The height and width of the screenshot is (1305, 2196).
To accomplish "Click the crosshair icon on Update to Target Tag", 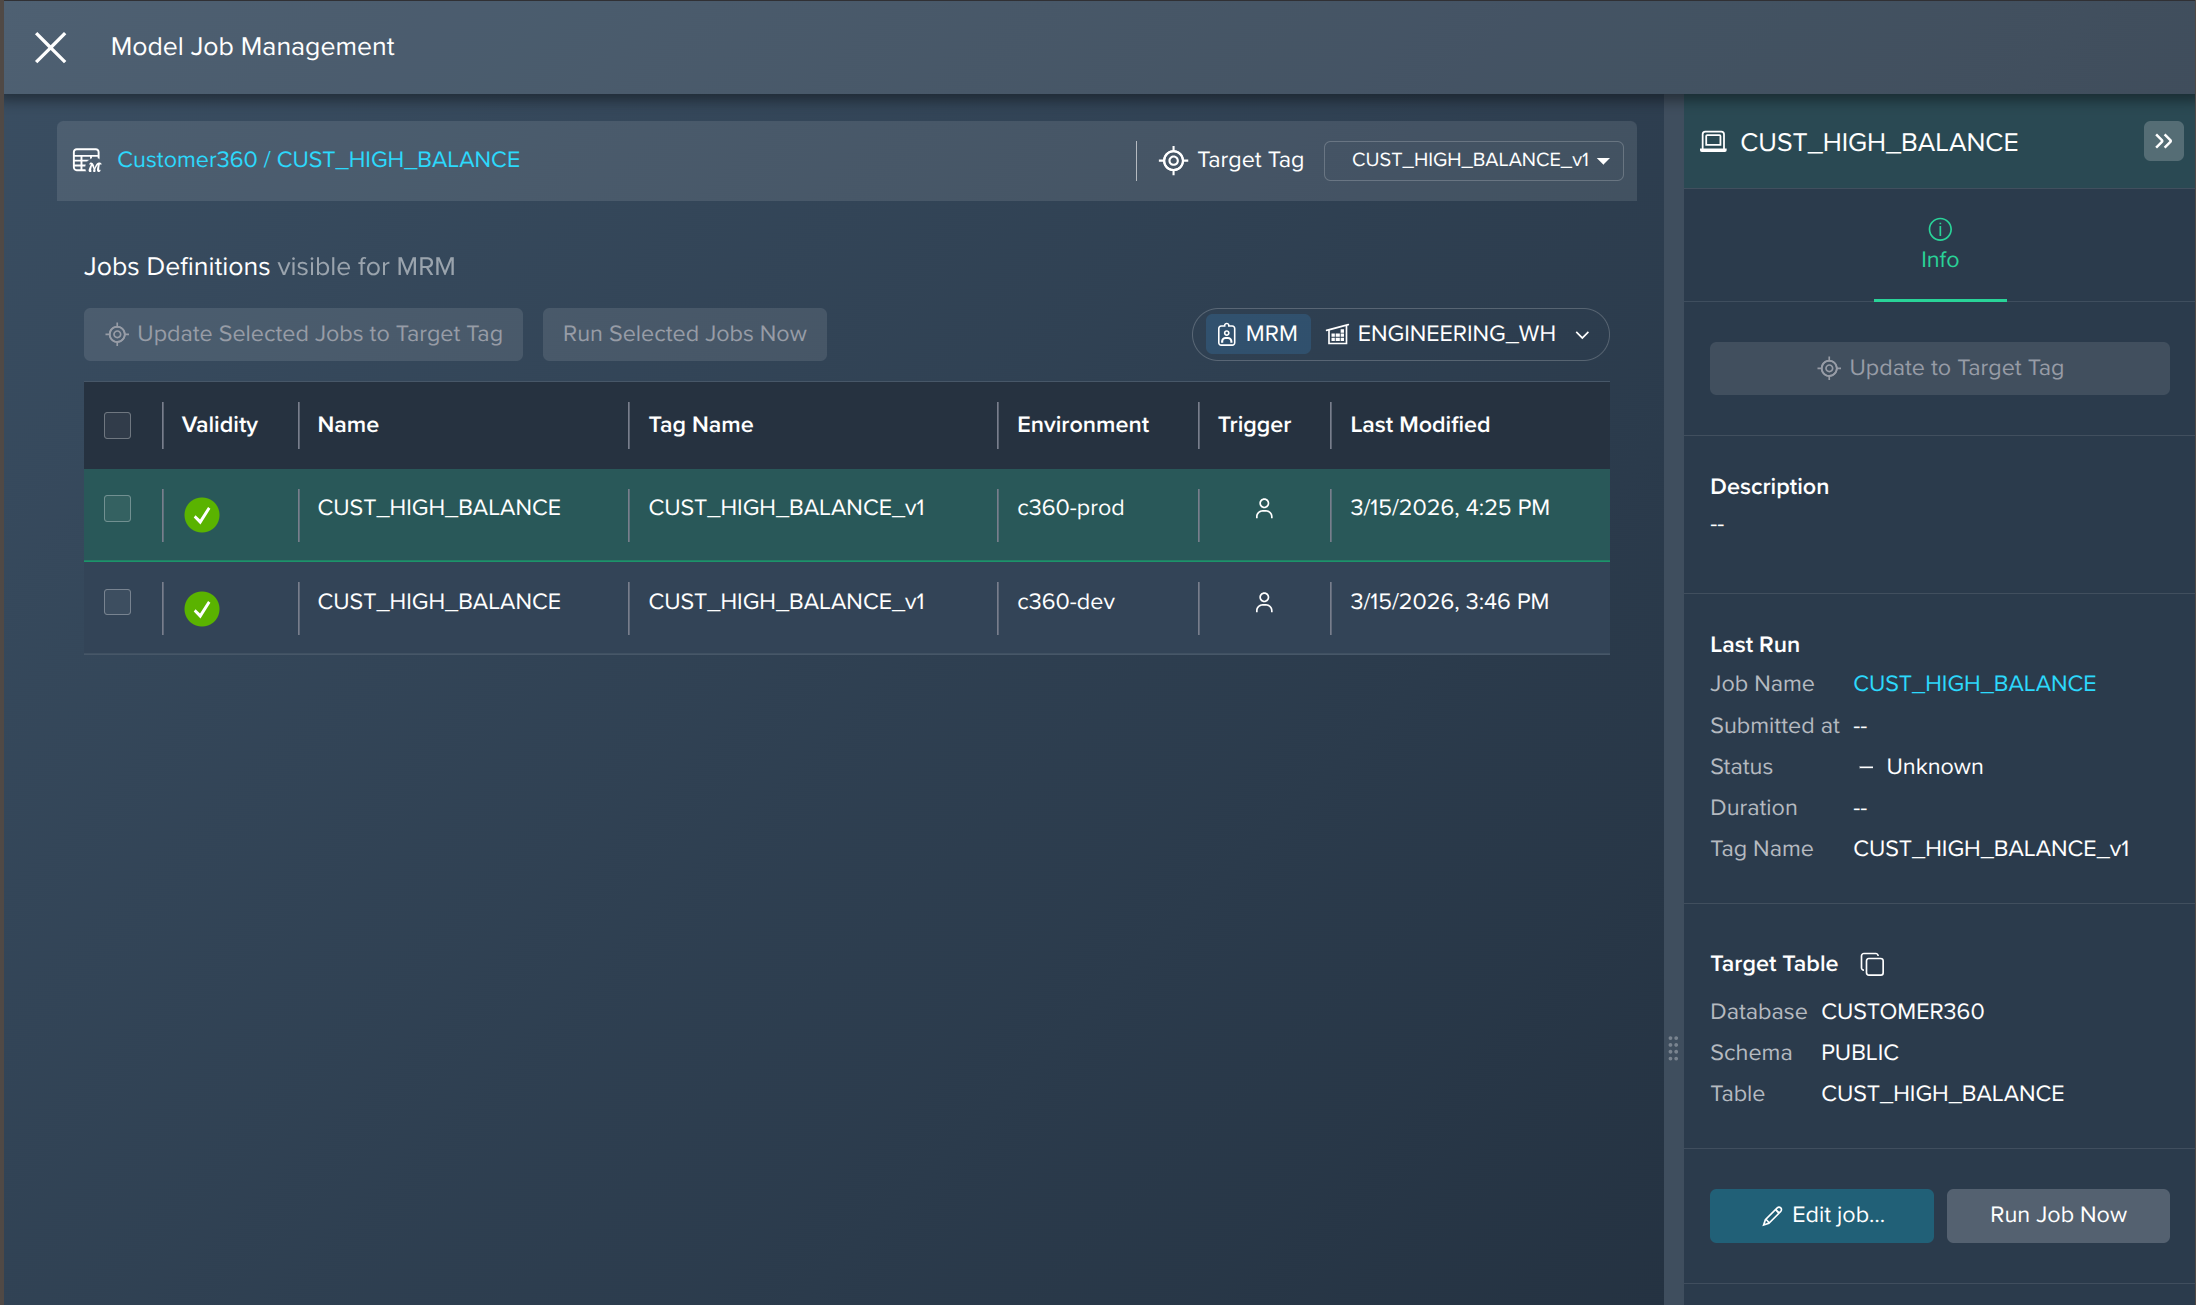I will coord(1829,368).
